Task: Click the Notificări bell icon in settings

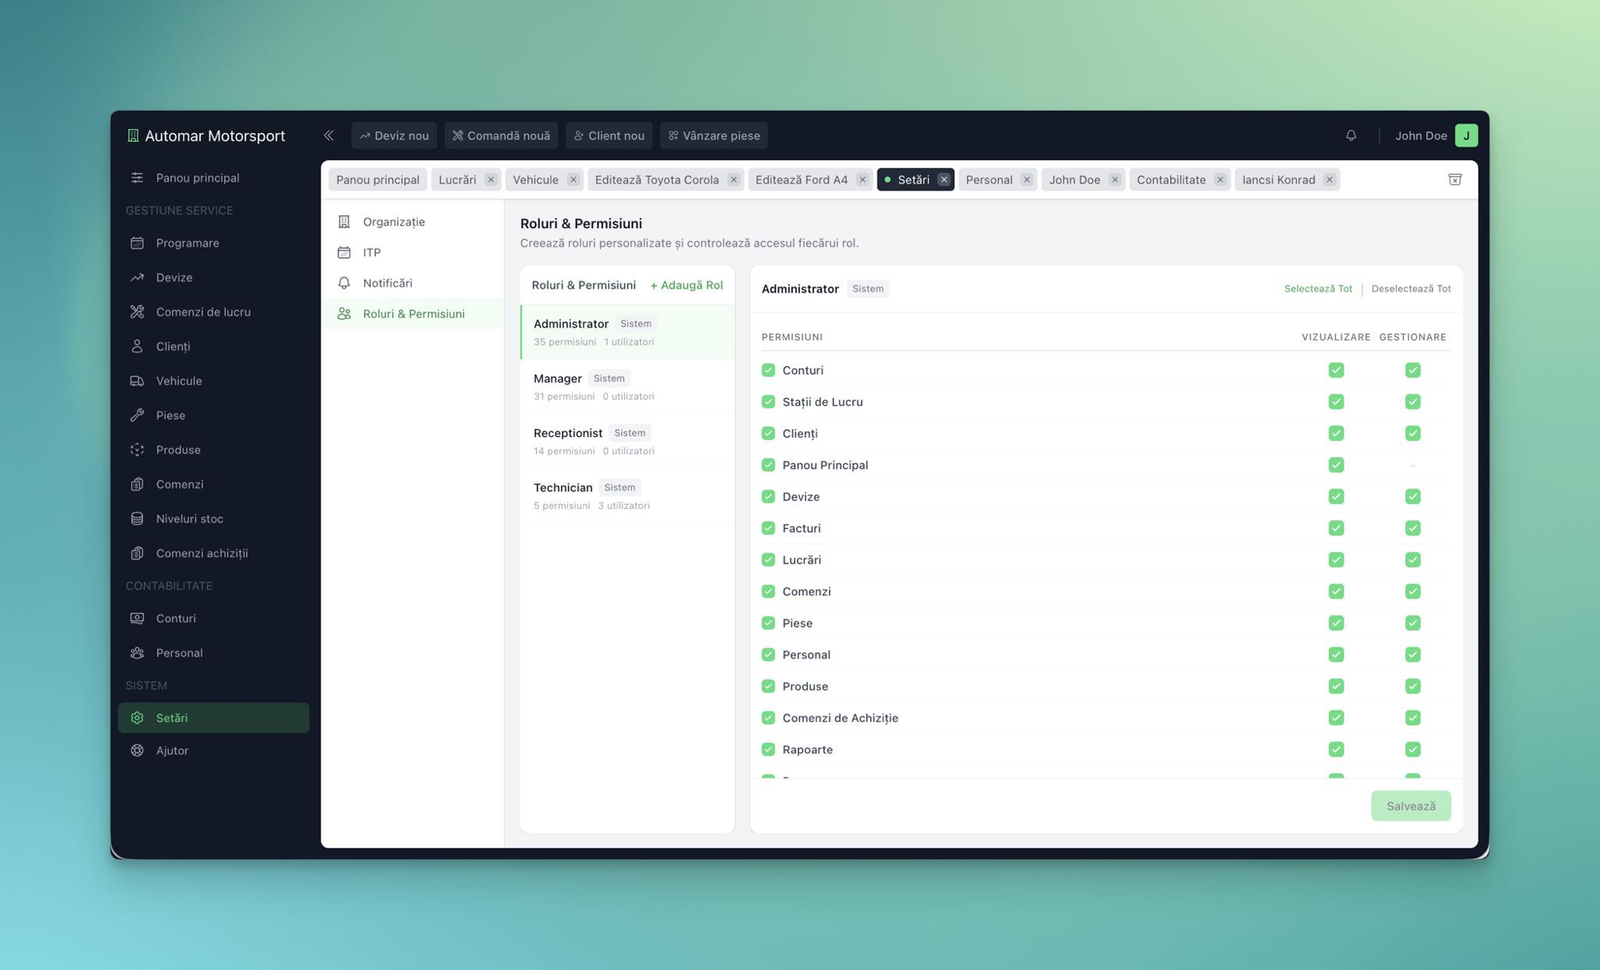Action: pos(344,283)
